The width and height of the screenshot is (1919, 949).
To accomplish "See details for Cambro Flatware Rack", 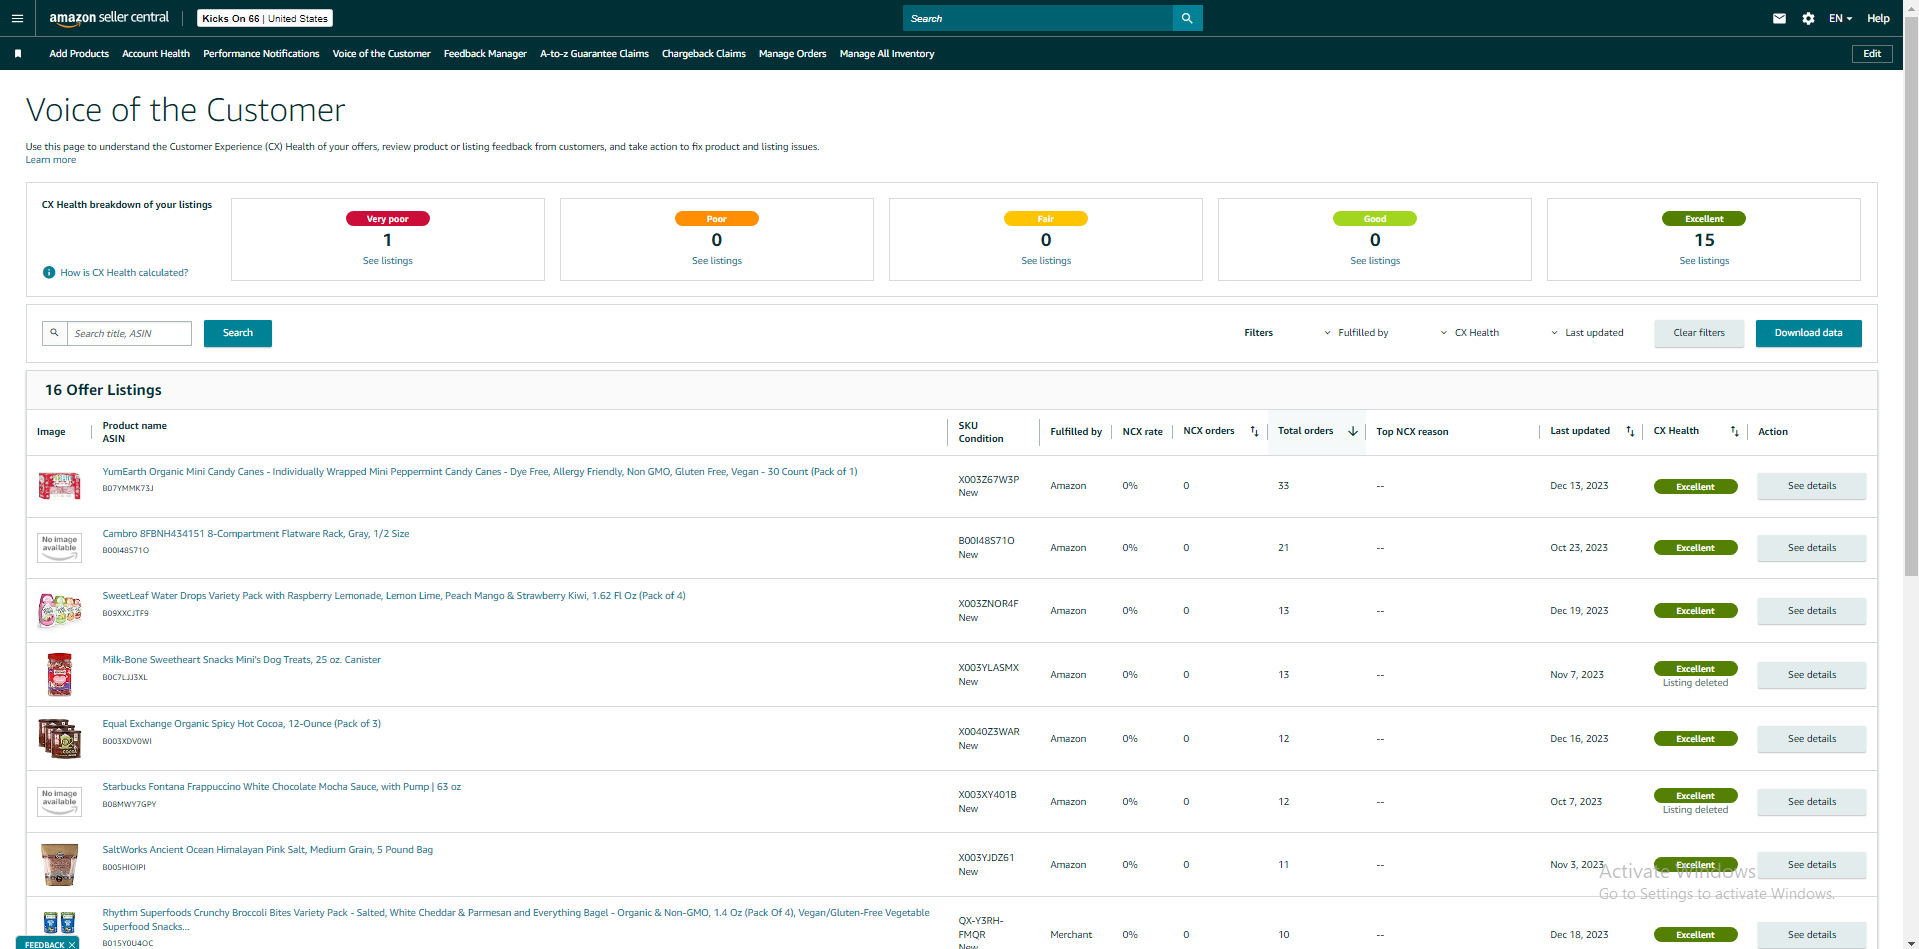I will (1812, 548).
